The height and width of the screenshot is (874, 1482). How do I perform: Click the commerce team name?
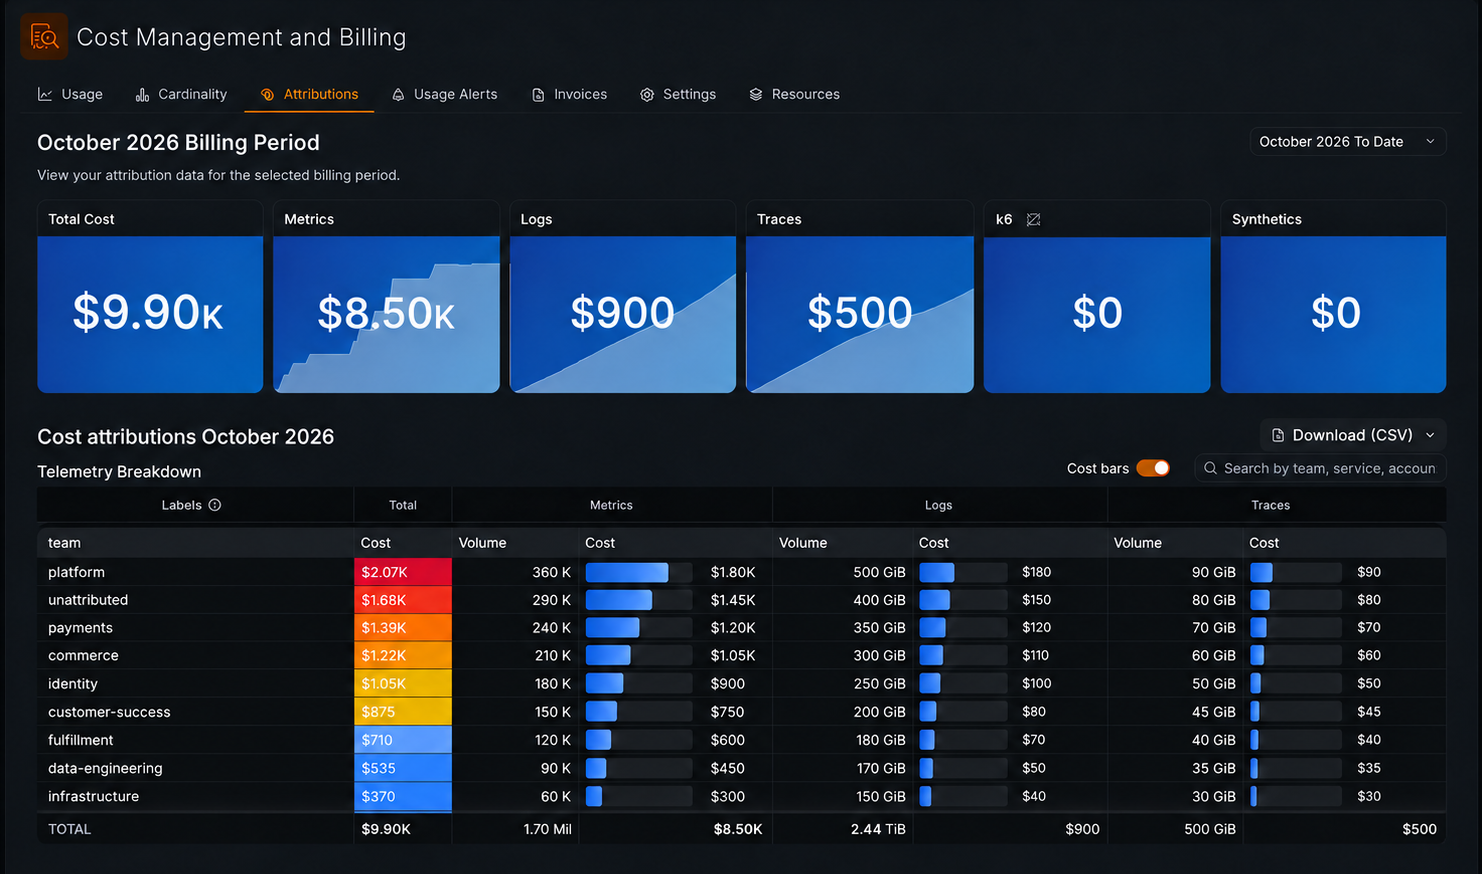tap(83, 656)
